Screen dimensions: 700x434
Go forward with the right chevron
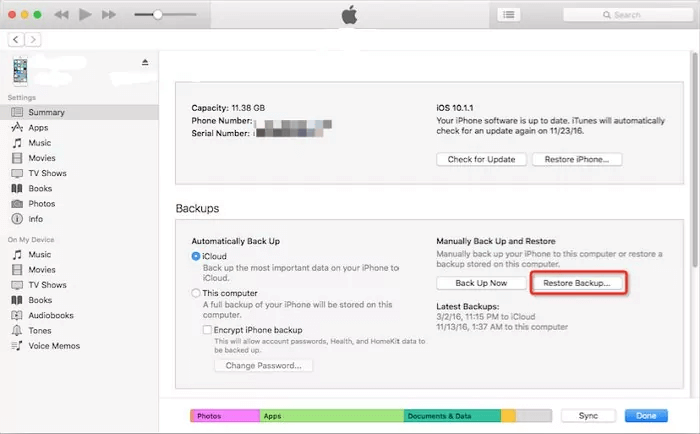pos(33,40)
